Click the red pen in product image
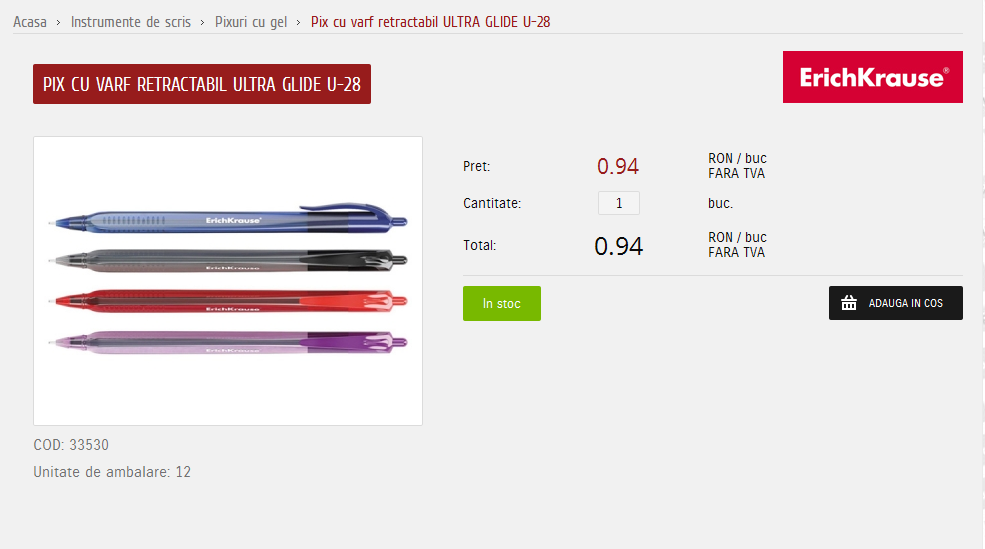 click(x=229, y=301)
